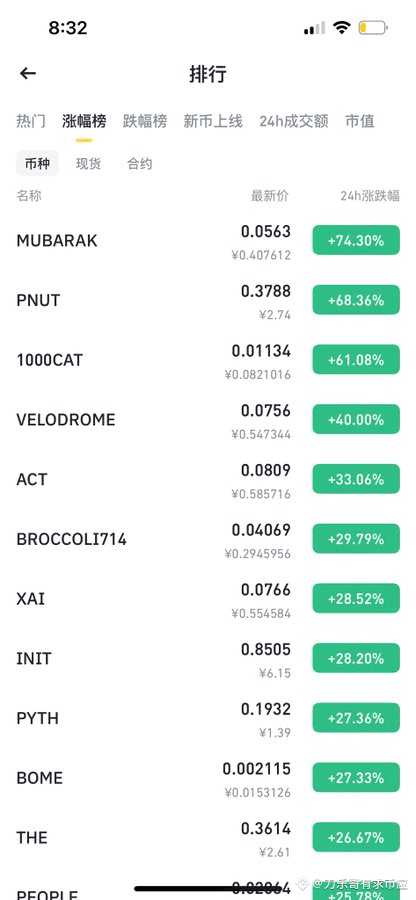Sort by 最新价 column header
416x900 pixels.
[270, 196]
